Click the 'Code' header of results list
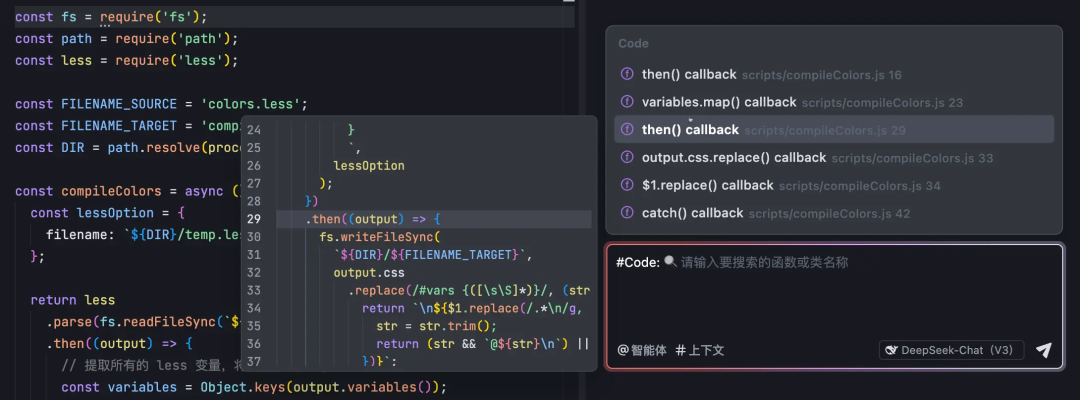Viewport: 1080px width, 400px height. click(634, 44)
